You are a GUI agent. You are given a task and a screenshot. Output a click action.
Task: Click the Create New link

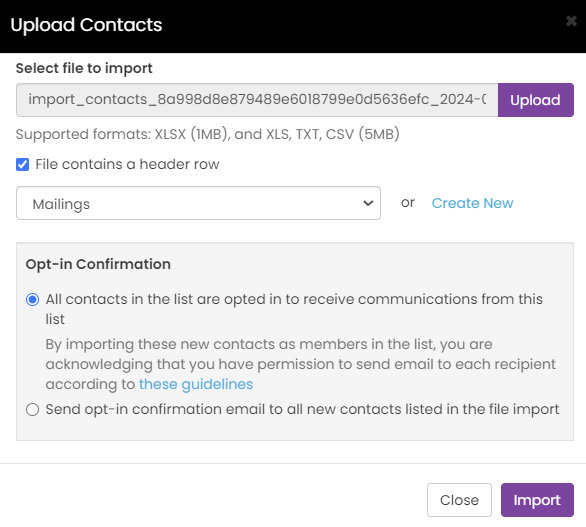tap(472, 203)
